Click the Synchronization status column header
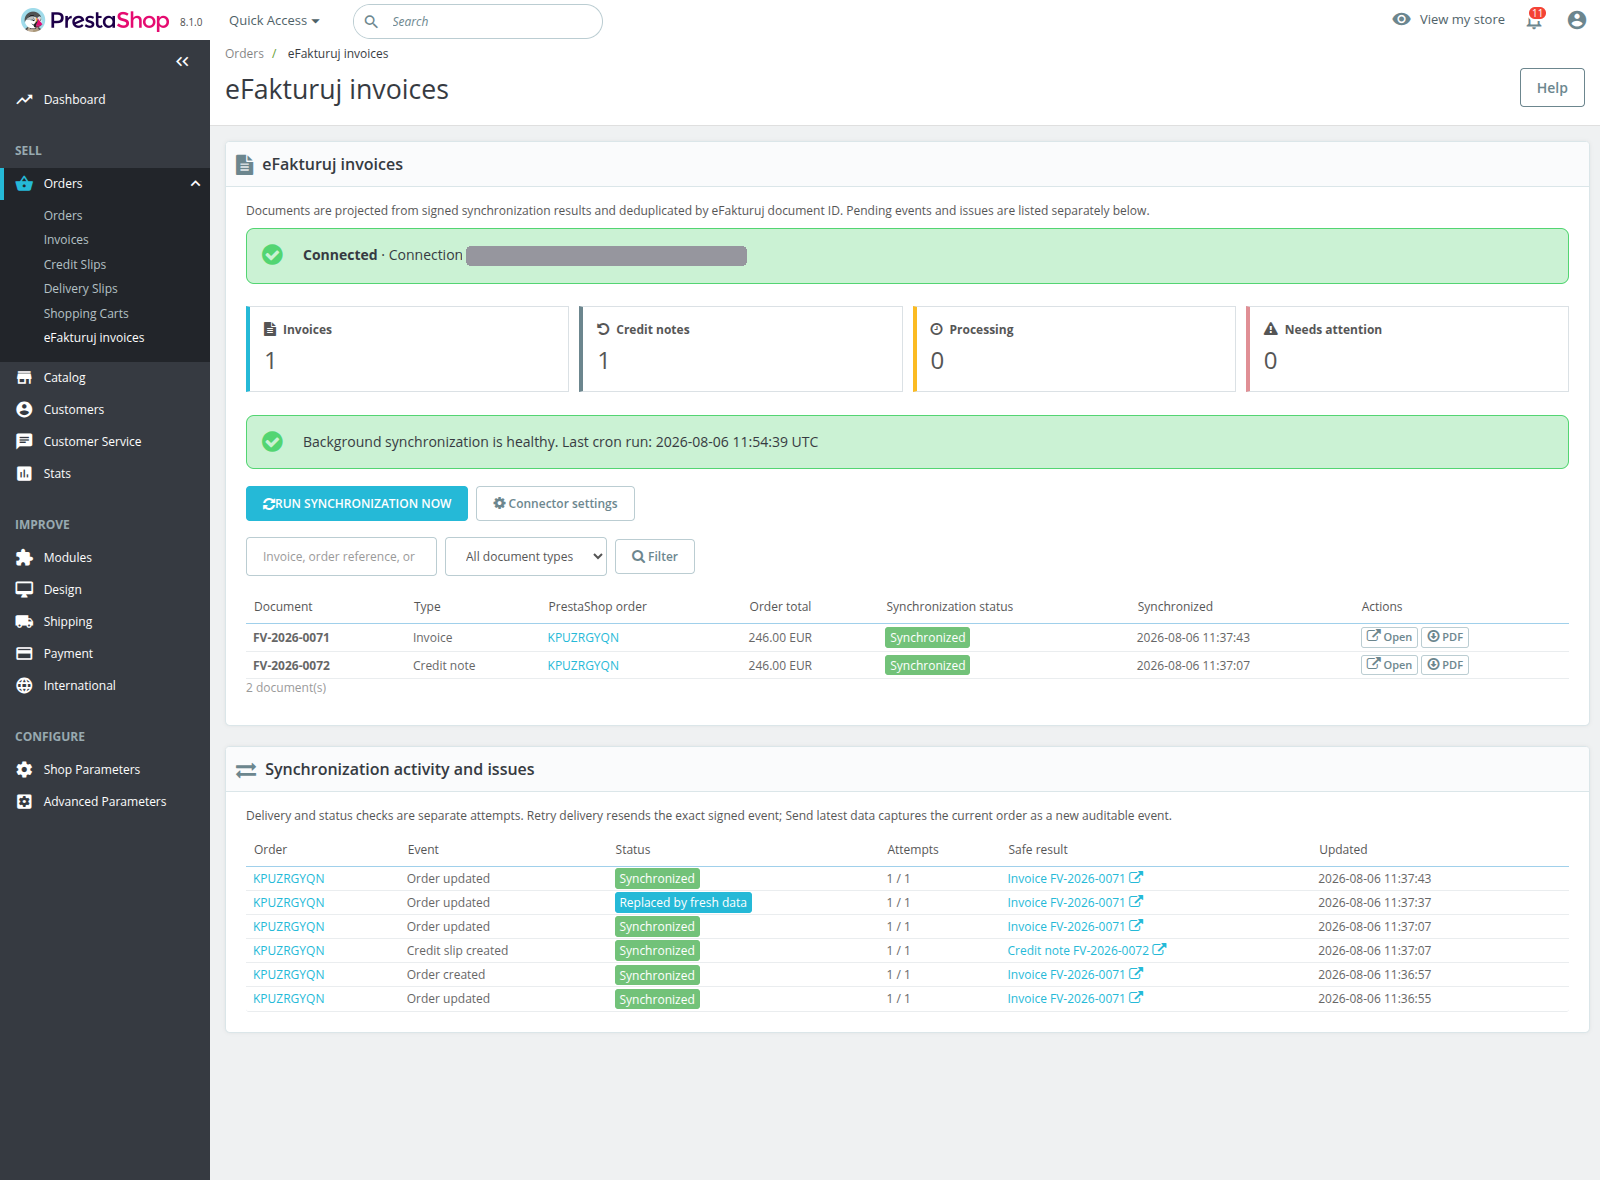 click(x=949, y=607)
